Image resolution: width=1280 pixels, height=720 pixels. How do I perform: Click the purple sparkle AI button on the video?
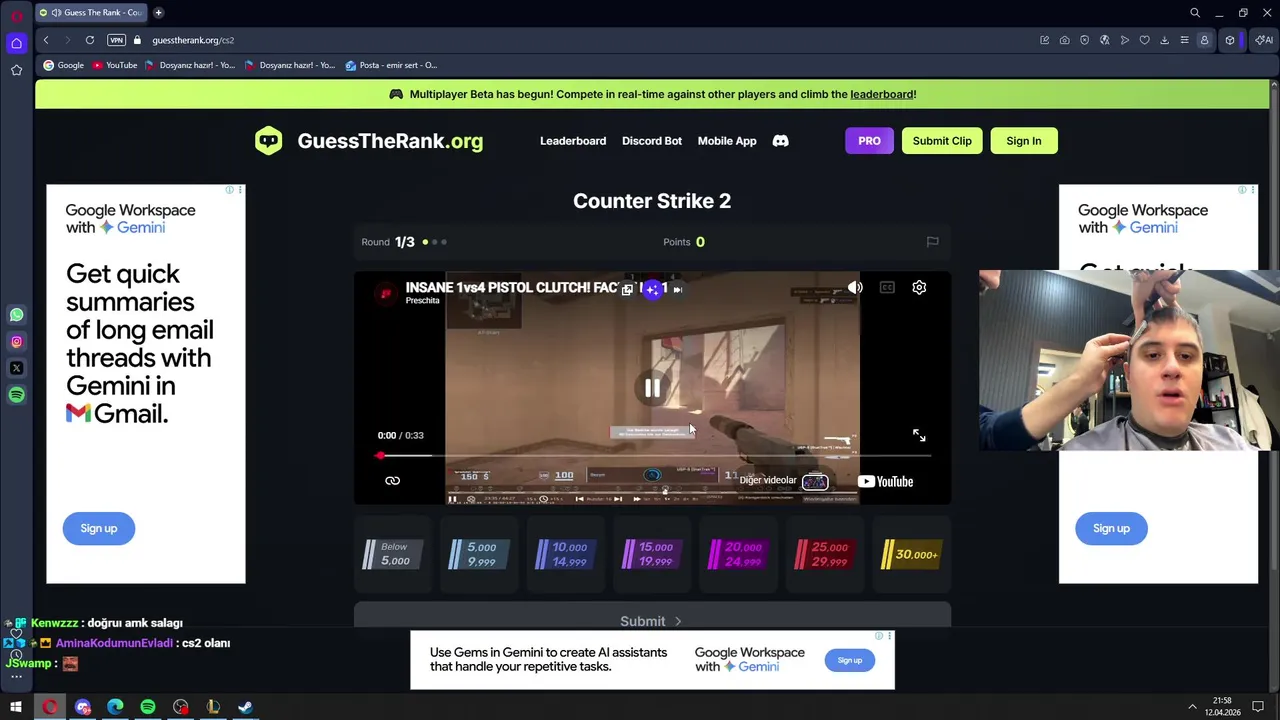click(652, 289)
